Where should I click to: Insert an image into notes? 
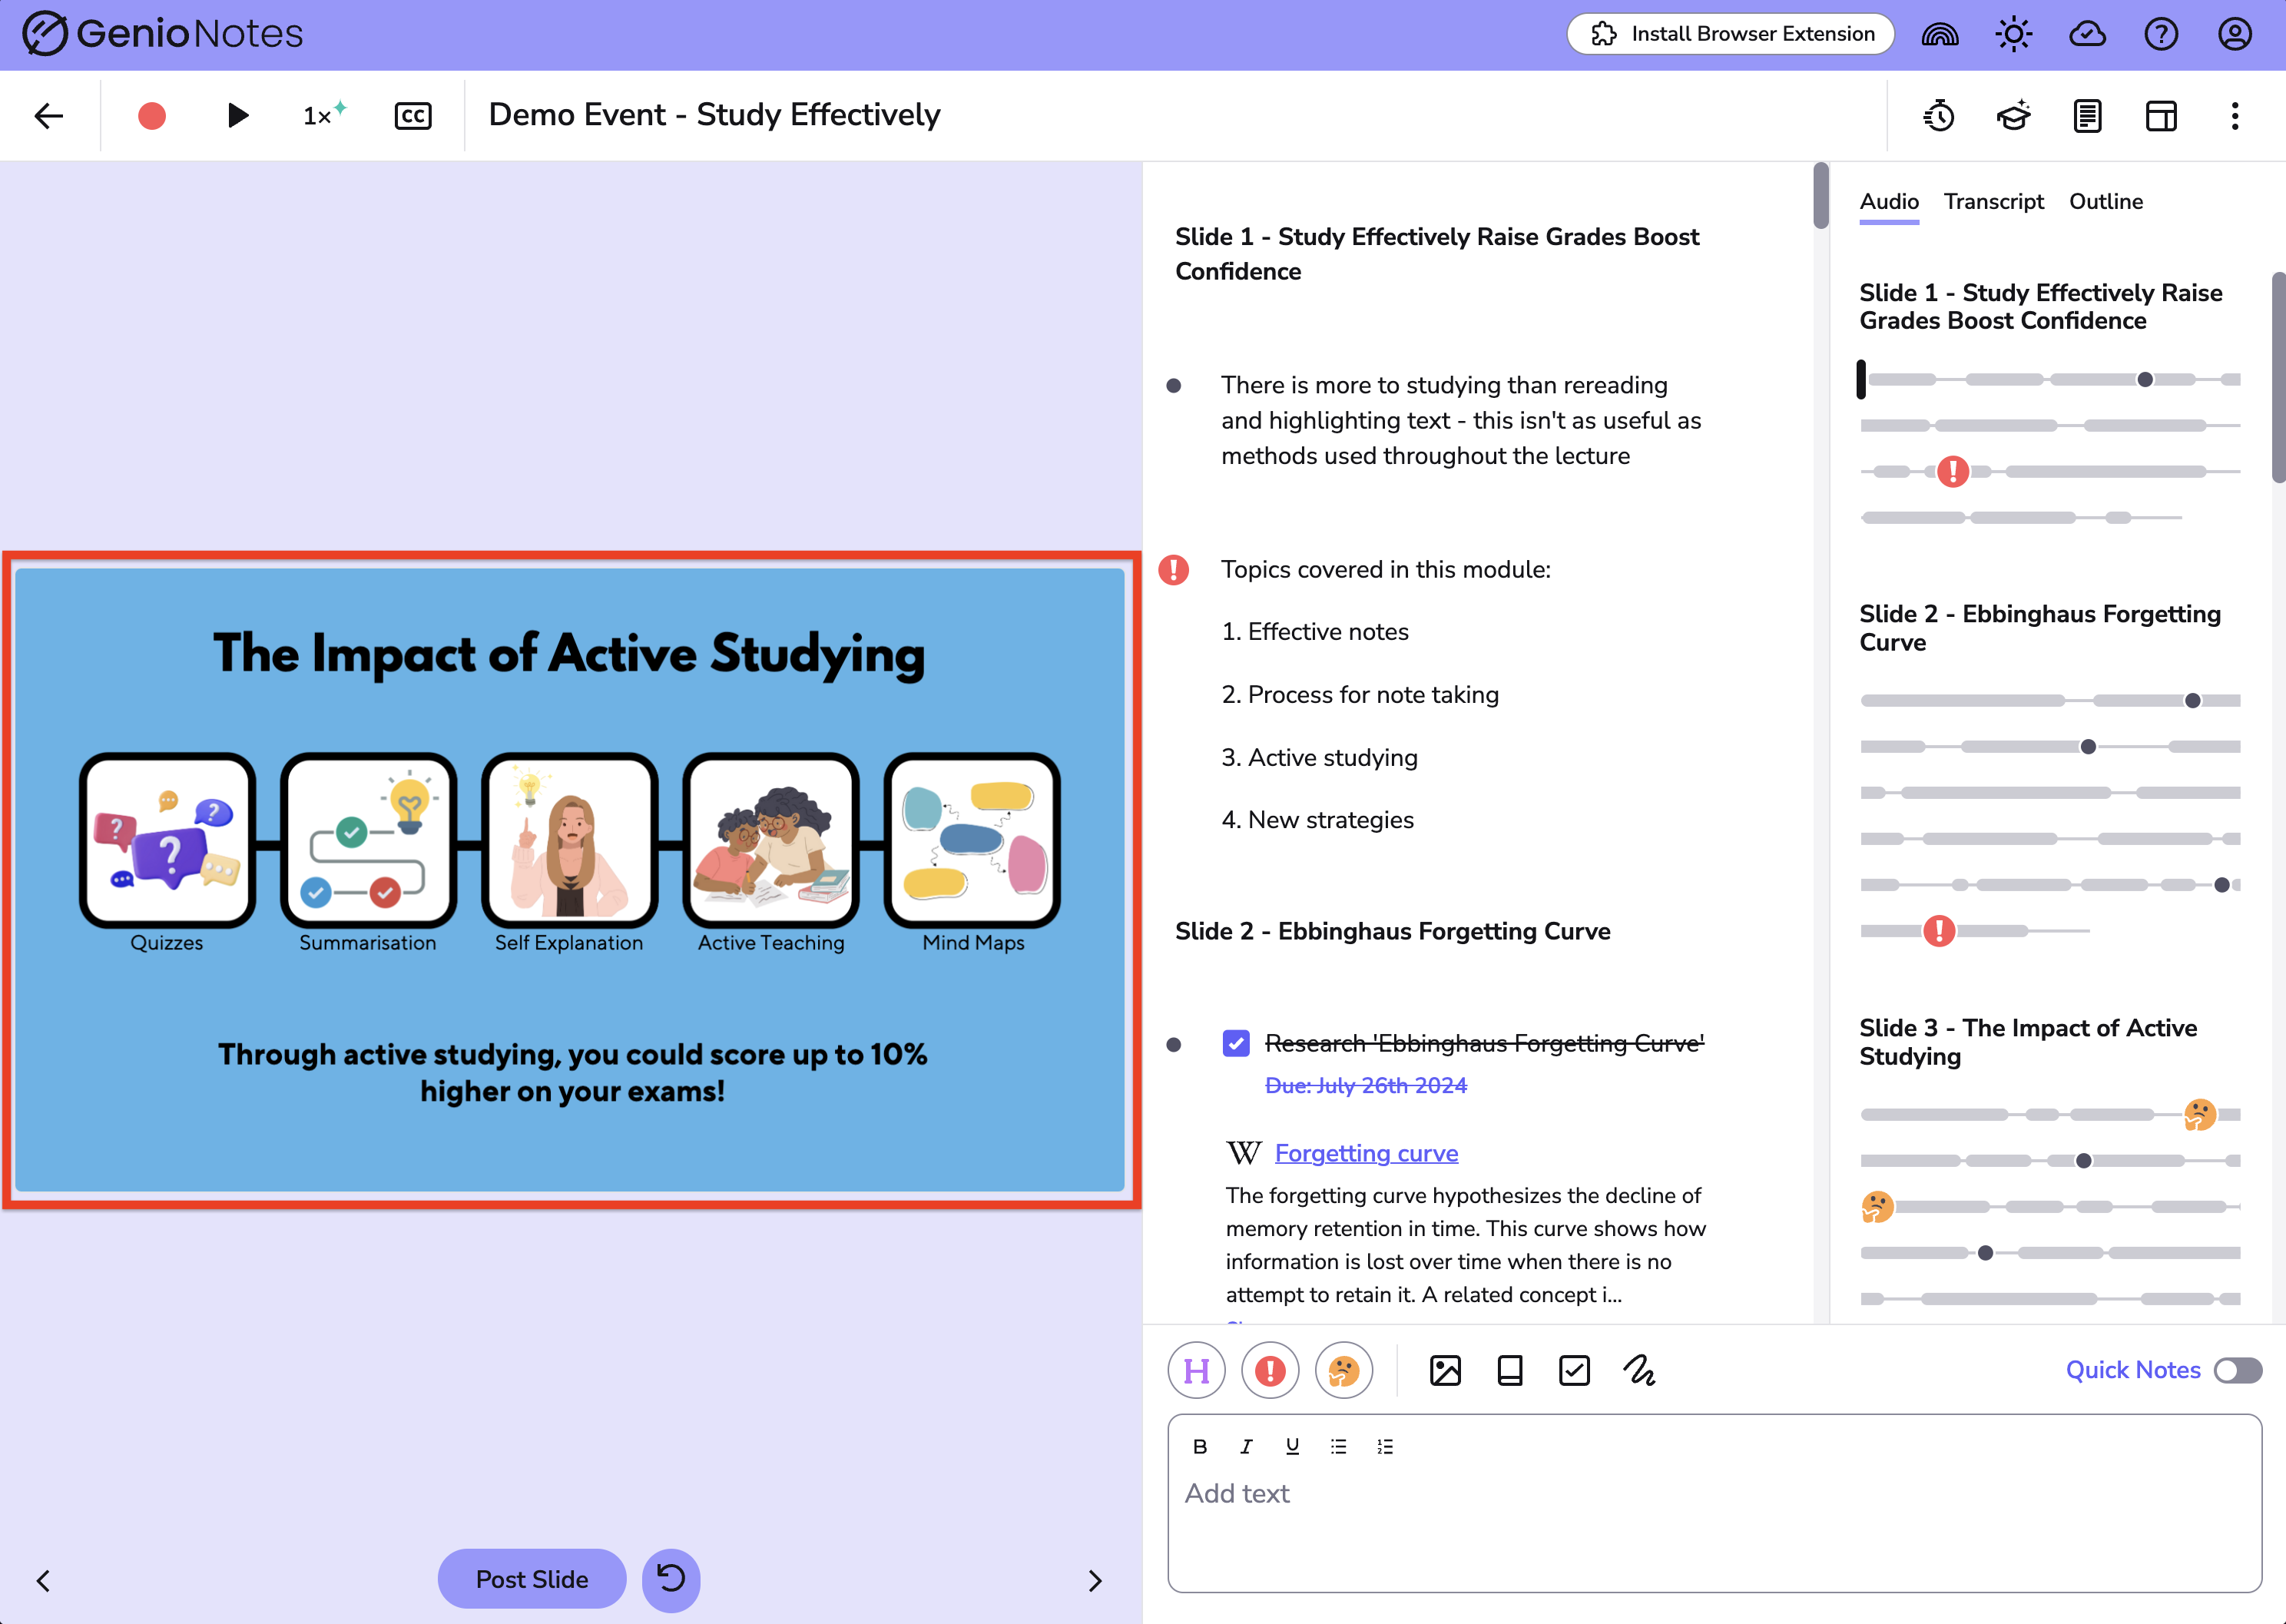[x=1445, y=1370]
